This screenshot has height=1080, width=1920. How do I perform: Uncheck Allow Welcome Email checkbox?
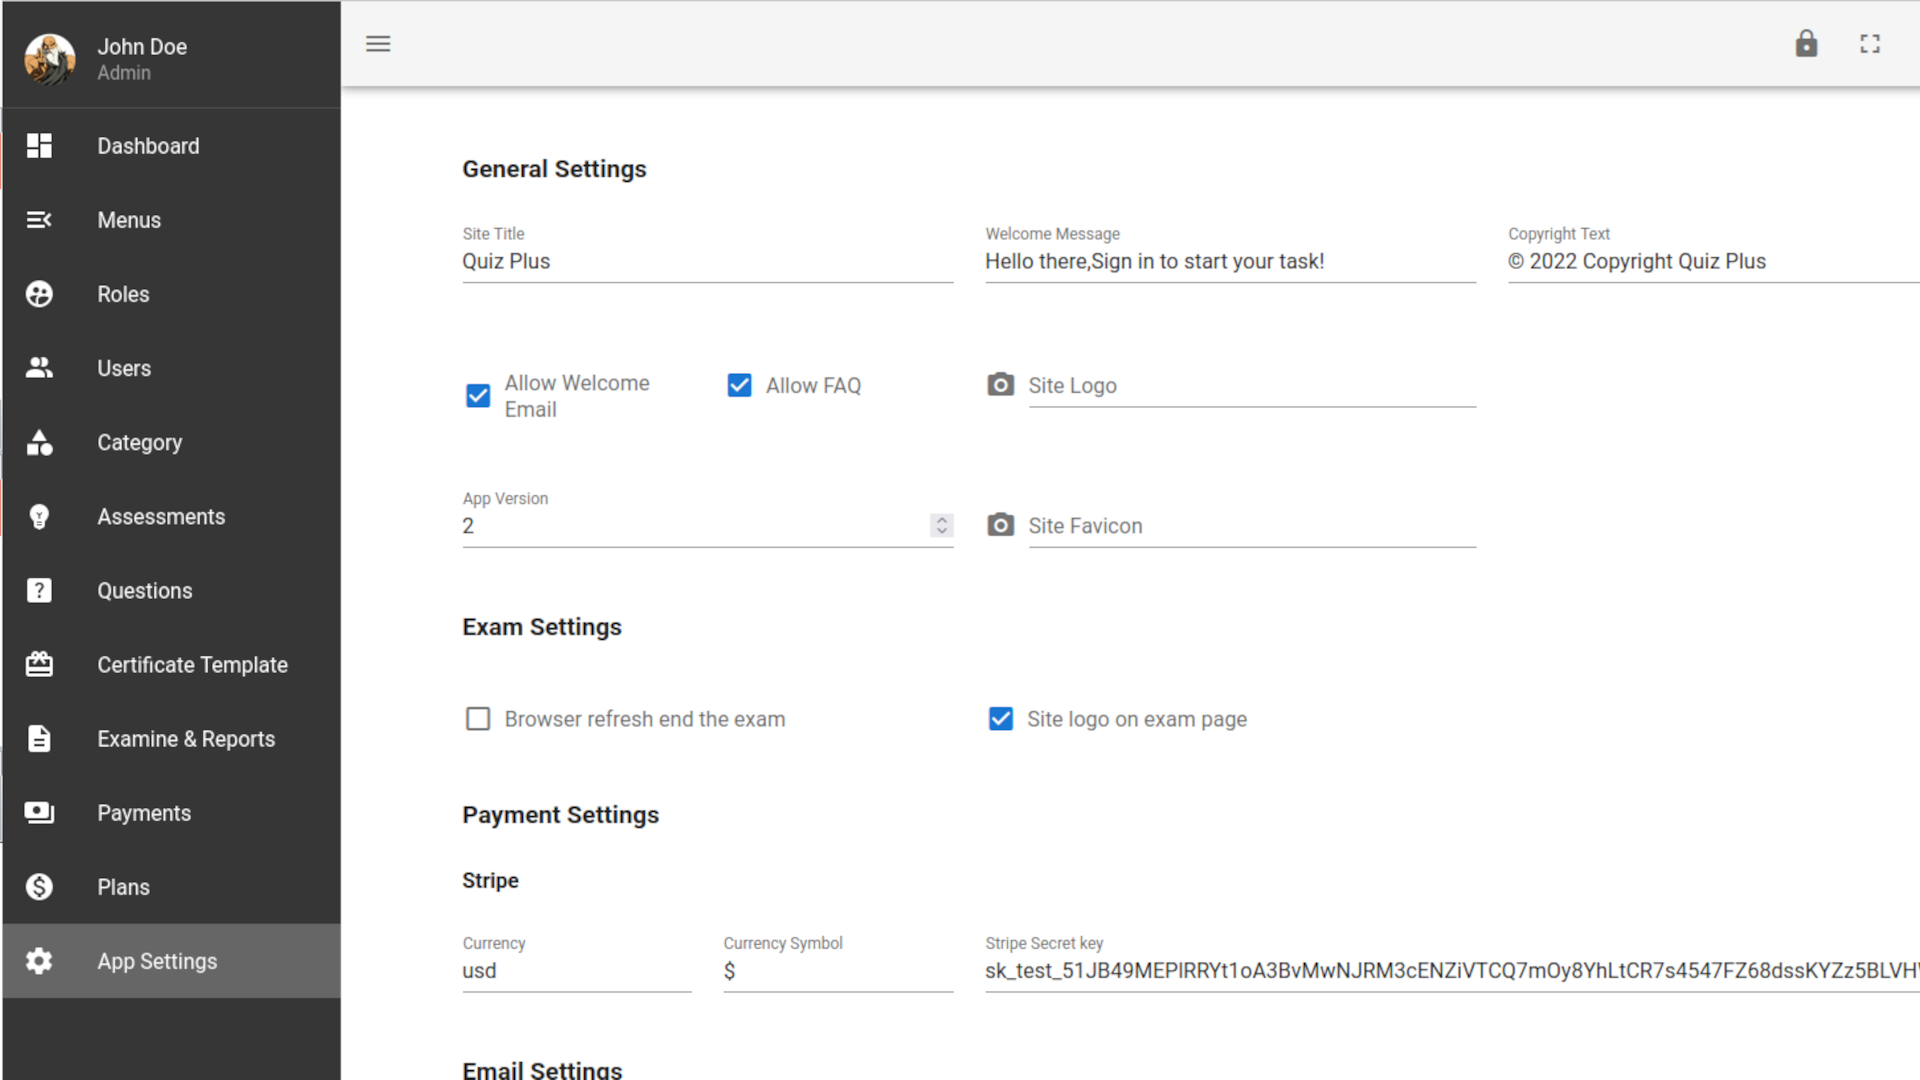(x=478, y=396)
